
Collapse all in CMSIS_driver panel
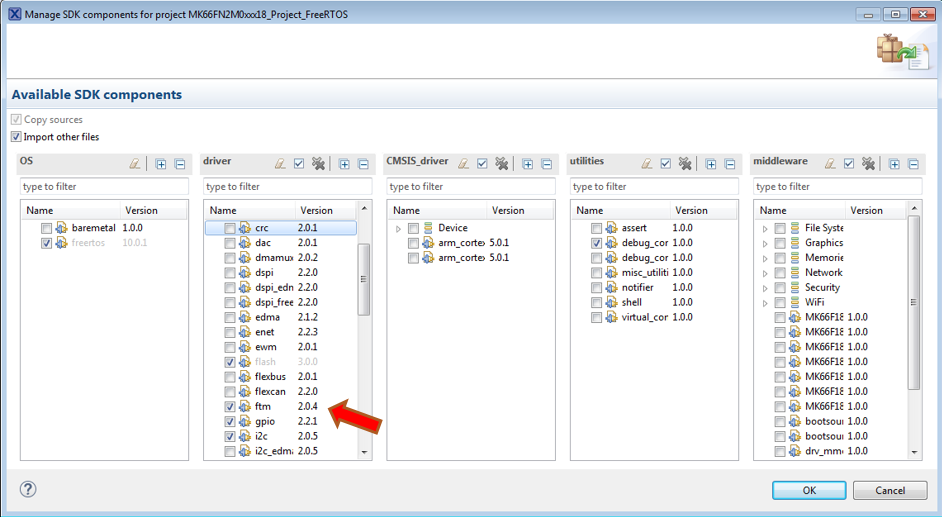tap(546, 164)
